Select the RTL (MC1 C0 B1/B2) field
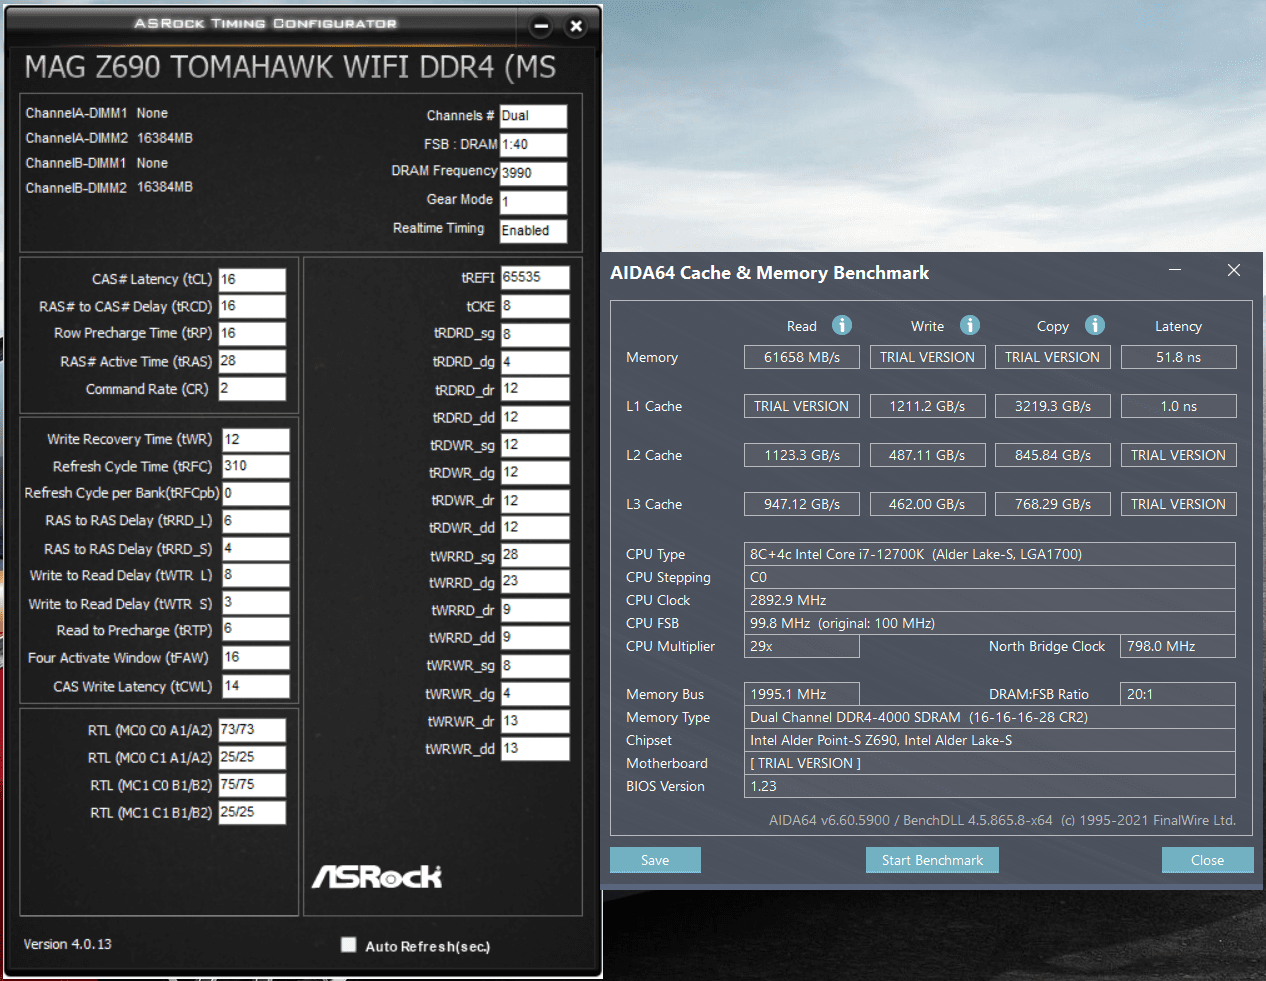 tap(252, 785)
